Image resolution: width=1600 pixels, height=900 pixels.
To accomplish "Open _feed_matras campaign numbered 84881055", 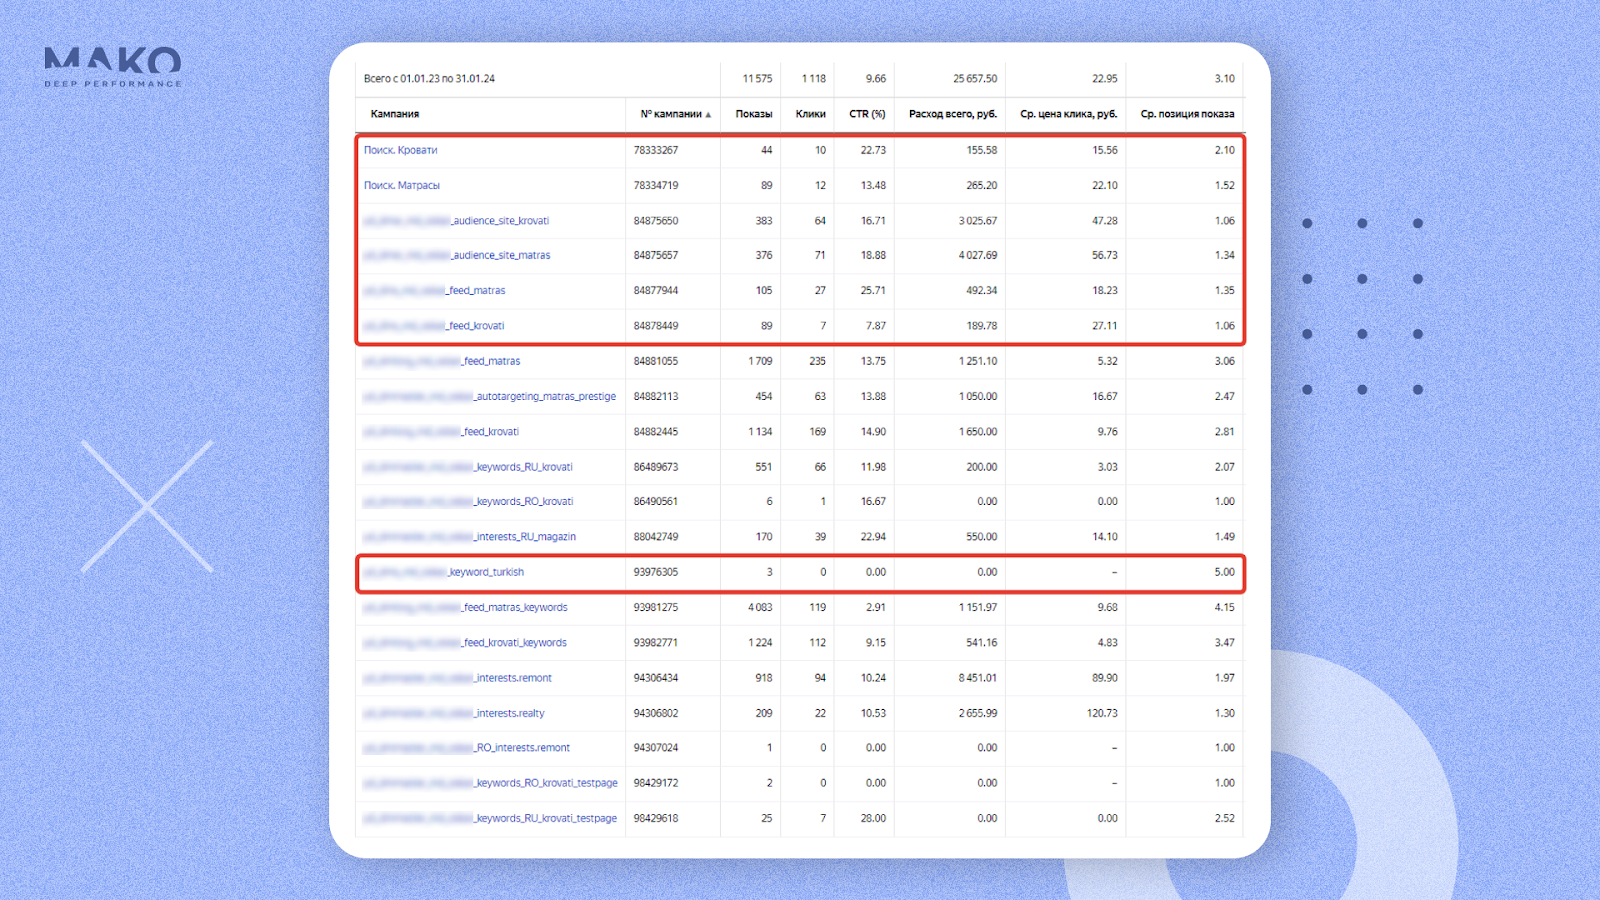I will coord(442,361).
